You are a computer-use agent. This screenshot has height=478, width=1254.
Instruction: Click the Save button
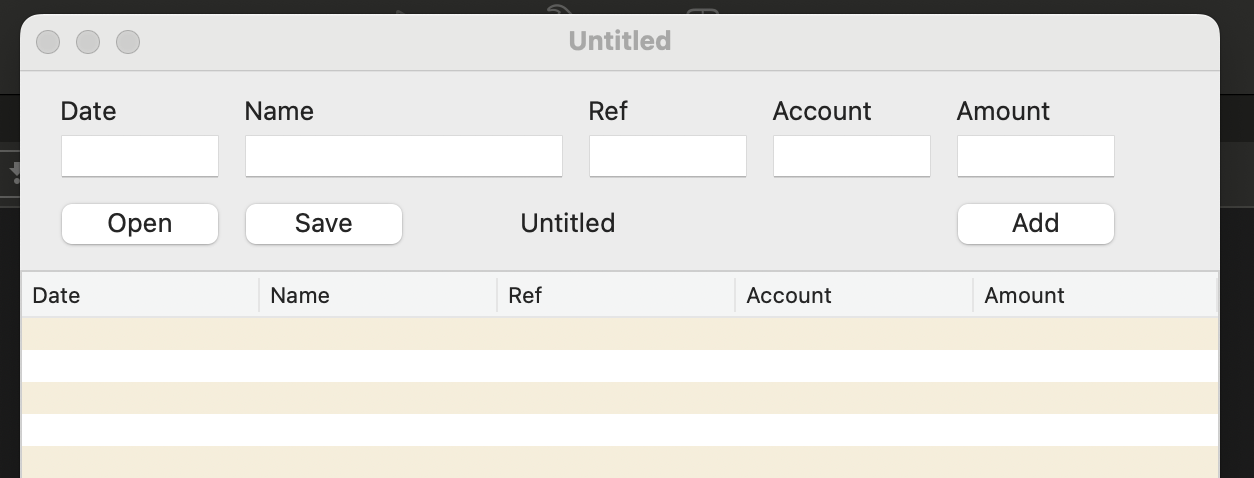(324, 223)
